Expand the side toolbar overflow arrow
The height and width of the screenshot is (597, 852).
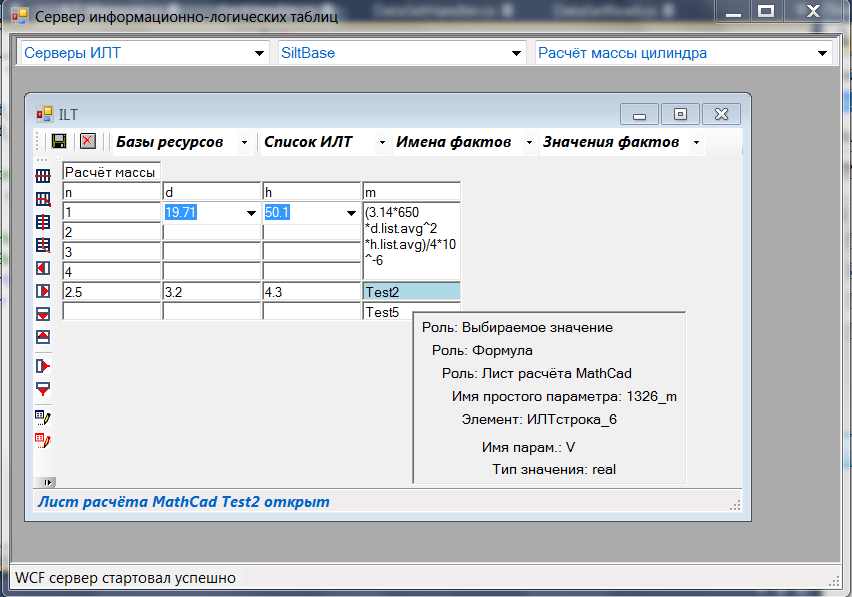47,482
